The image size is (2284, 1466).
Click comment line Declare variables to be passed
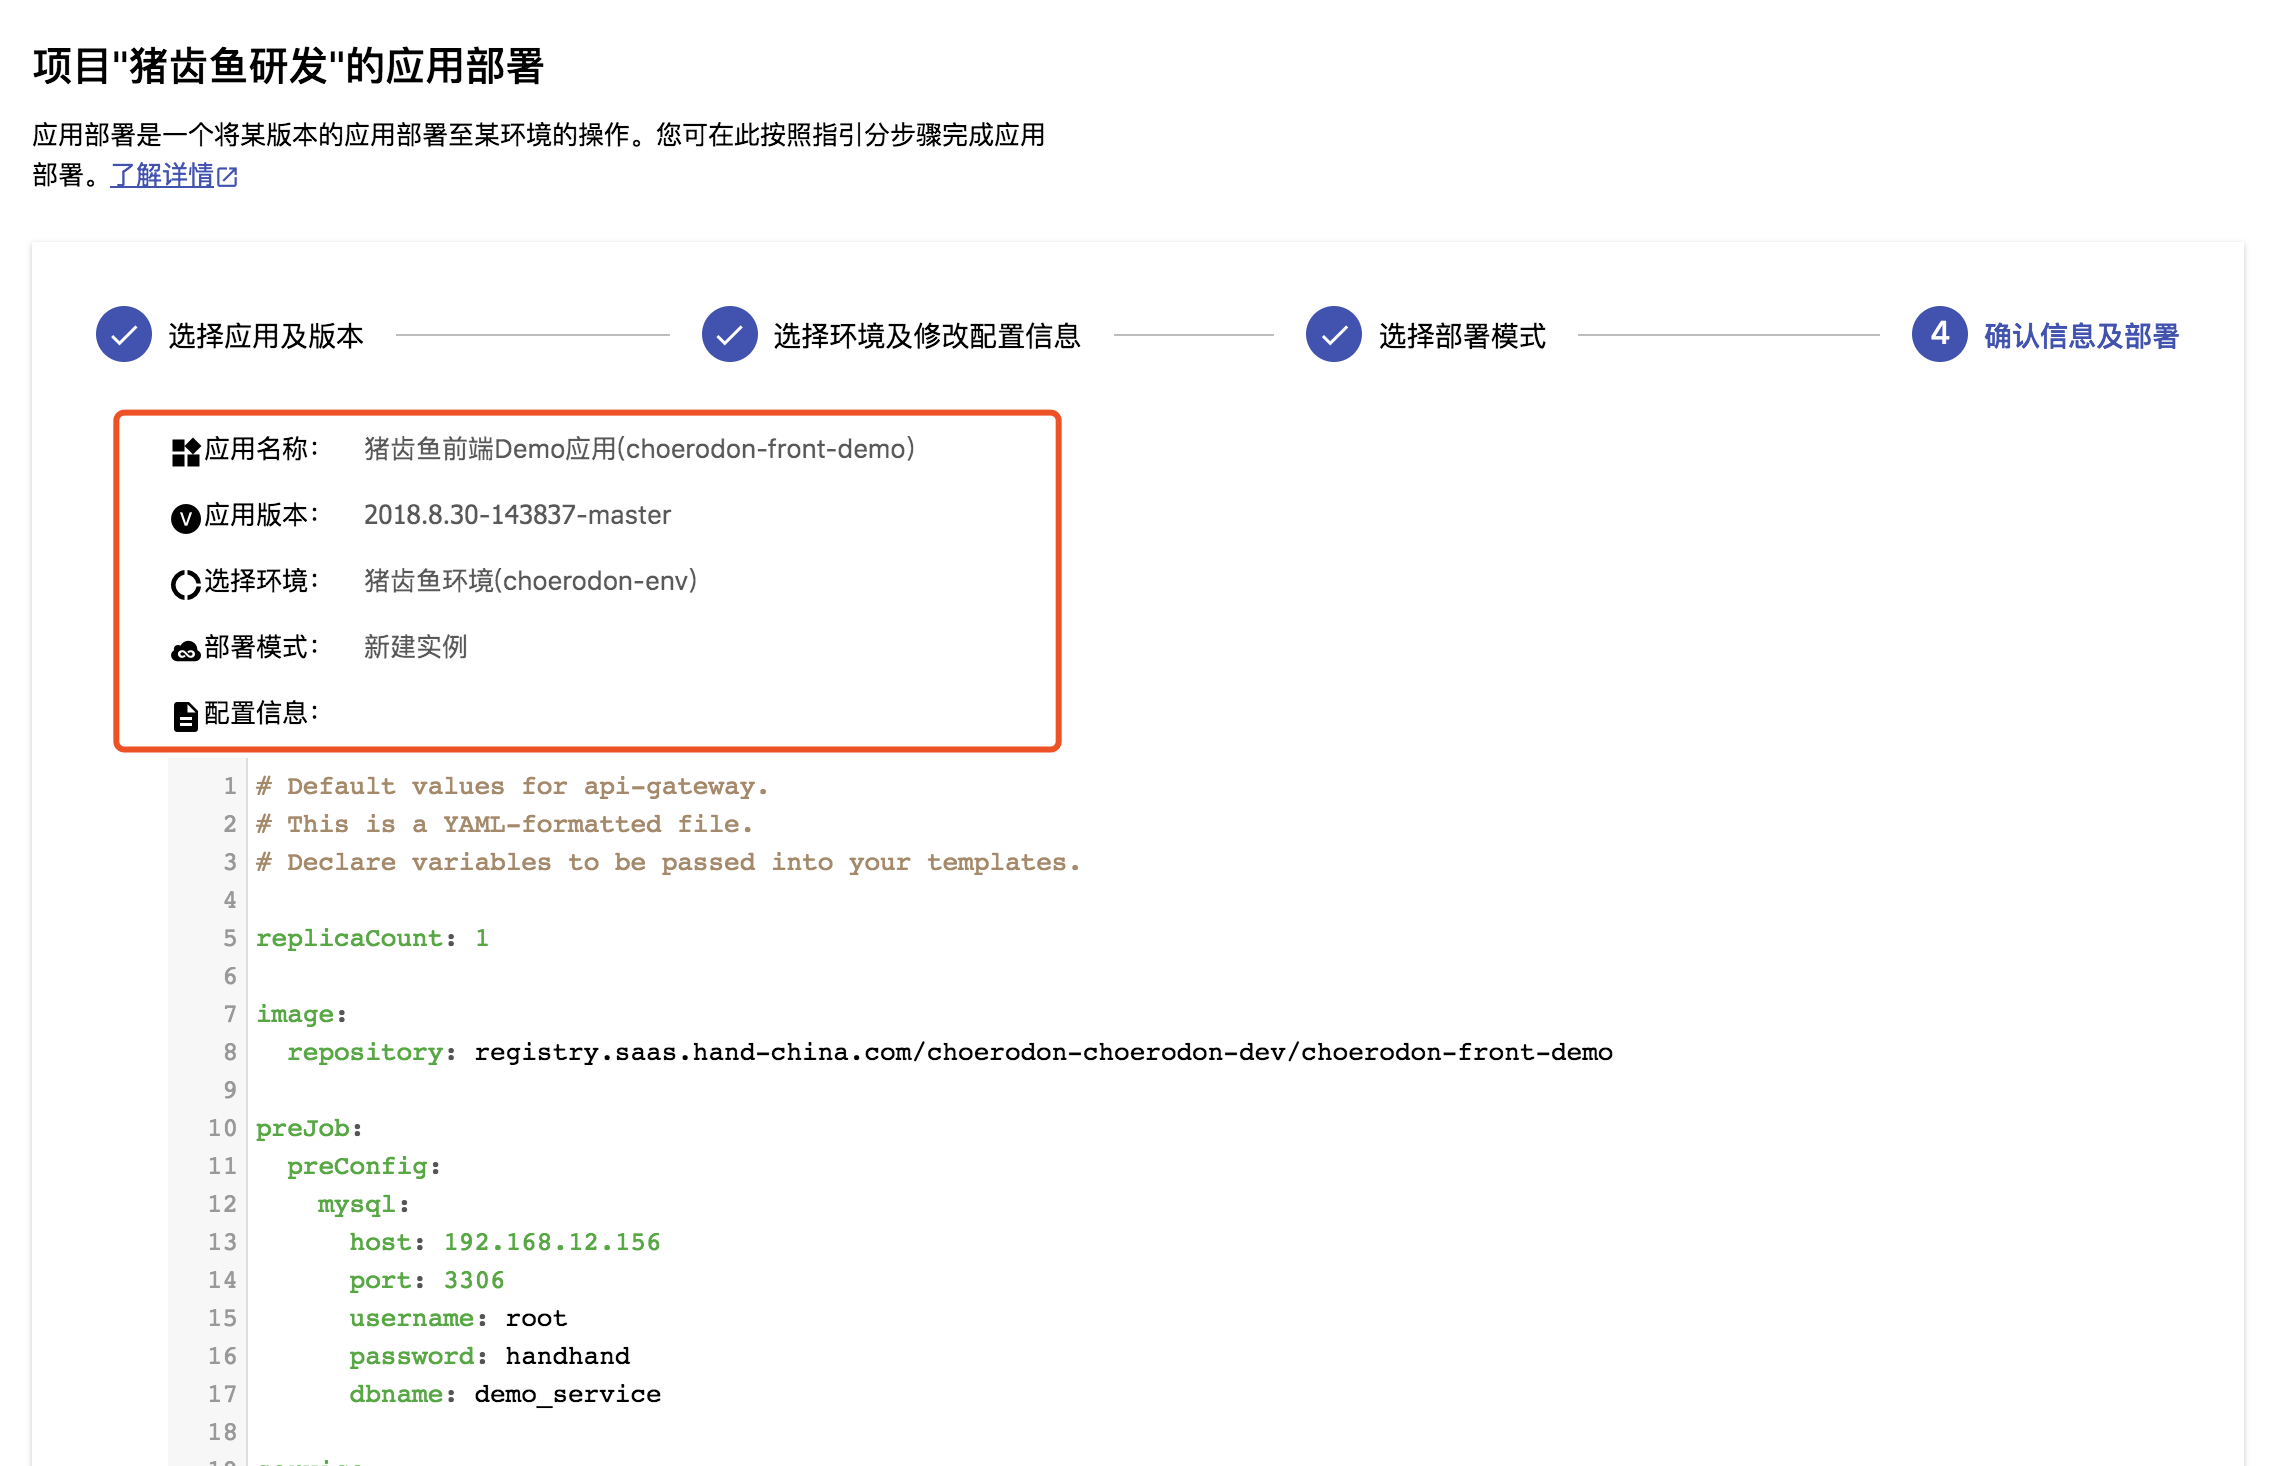[668, 862]
